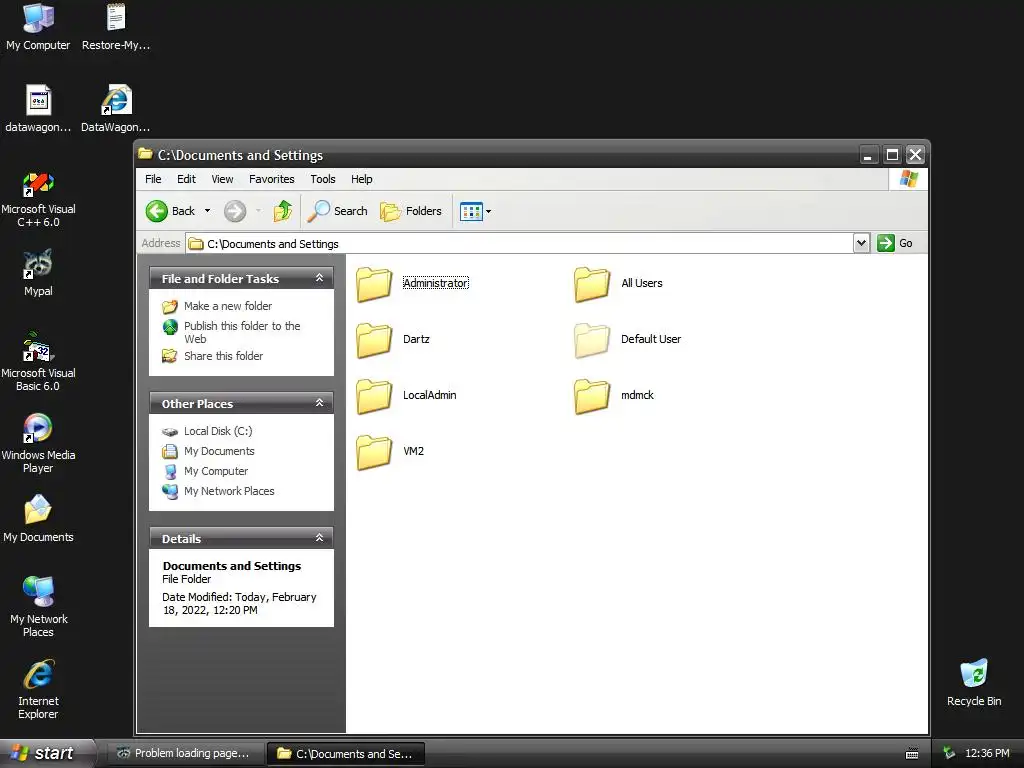Click the Windows flag logo in Explorer
The height and width of the screenshot is (768, 1024).
coord(908,179)
